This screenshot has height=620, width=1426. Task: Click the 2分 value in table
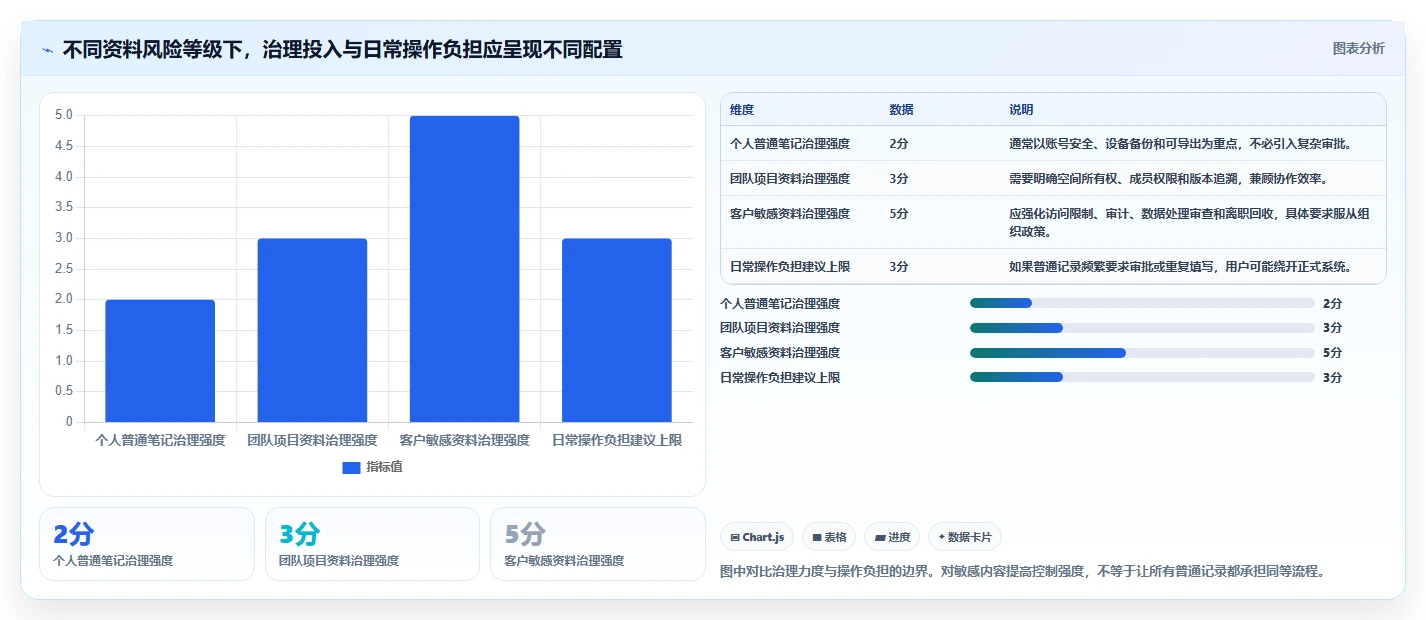click(899, 144)
